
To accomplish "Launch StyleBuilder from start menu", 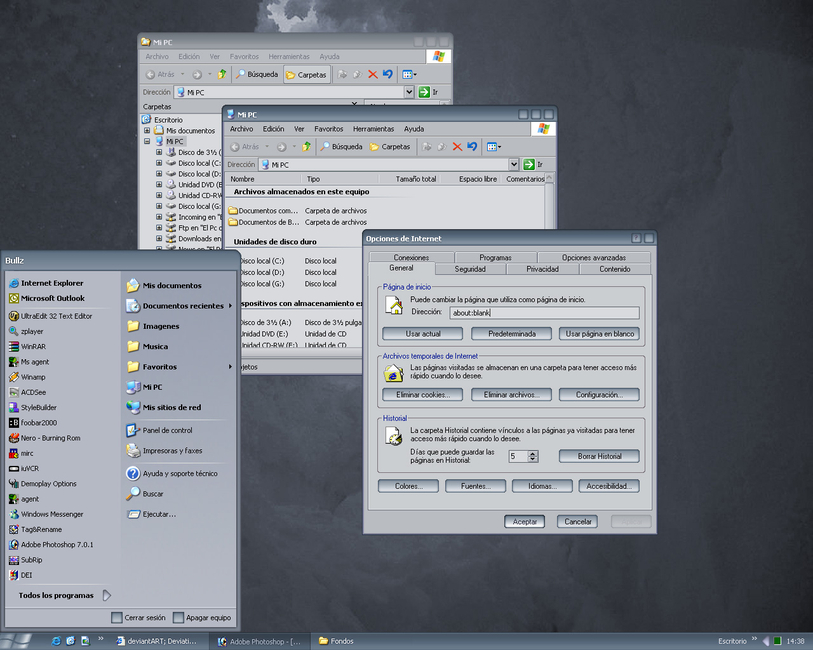I will click(x=33, y=408).
